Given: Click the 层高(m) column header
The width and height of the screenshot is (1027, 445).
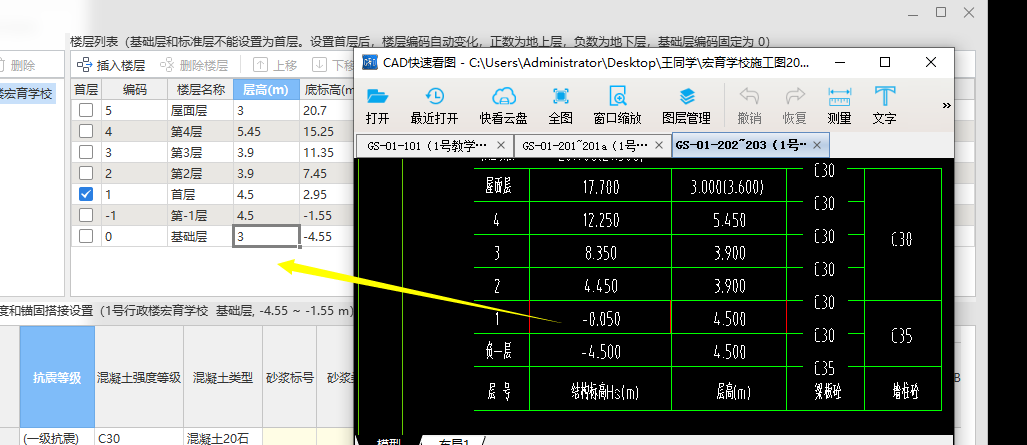Looking at the screenshot, I should point(266,90).
